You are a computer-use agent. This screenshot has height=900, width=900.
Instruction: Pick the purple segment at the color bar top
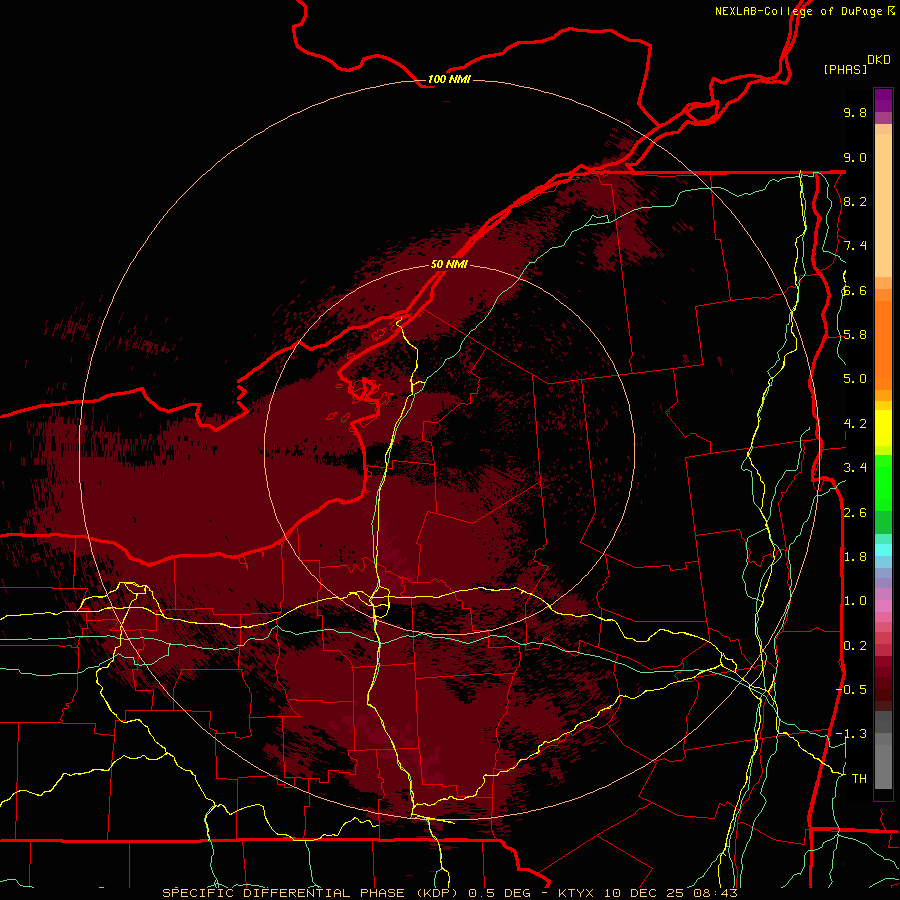(883, 100)
